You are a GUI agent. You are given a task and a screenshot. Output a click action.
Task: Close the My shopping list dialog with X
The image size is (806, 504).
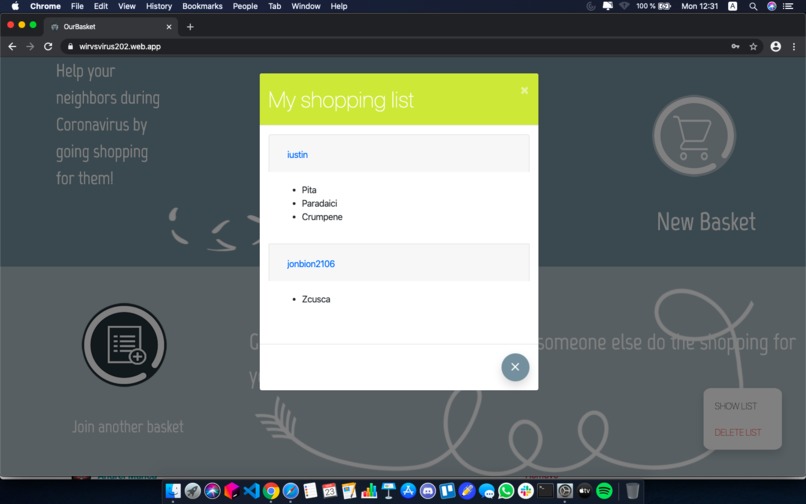coord(524,91)
